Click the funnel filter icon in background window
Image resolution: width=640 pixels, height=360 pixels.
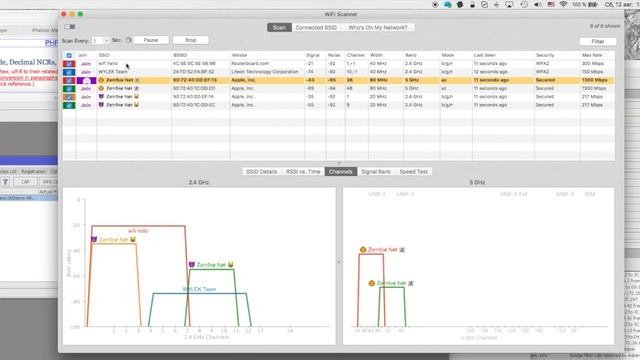tap(5, 182)
